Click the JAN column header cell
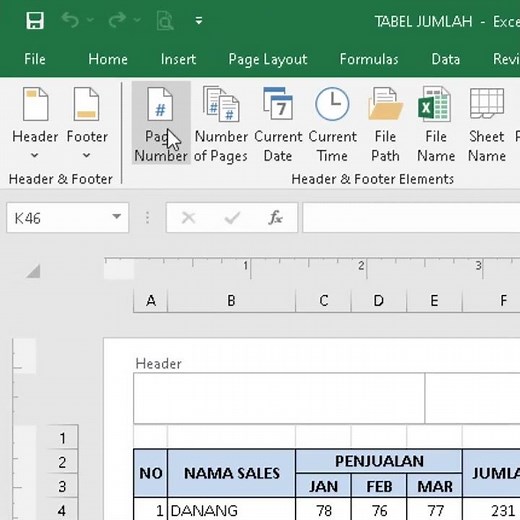This screenshot has width=520, height=520. point(323,486)
